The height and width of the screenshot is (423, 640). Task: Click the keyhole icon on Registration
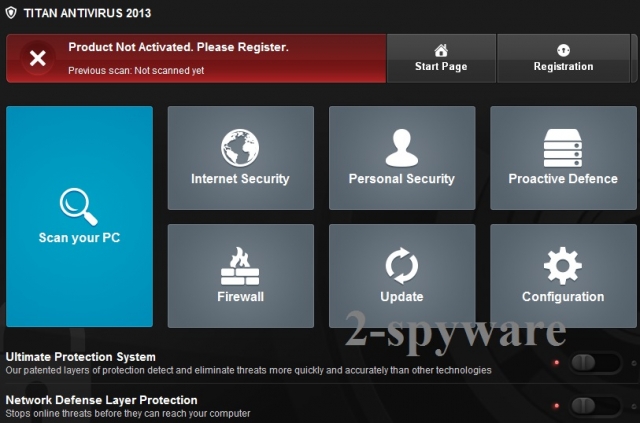pos(563,51)
